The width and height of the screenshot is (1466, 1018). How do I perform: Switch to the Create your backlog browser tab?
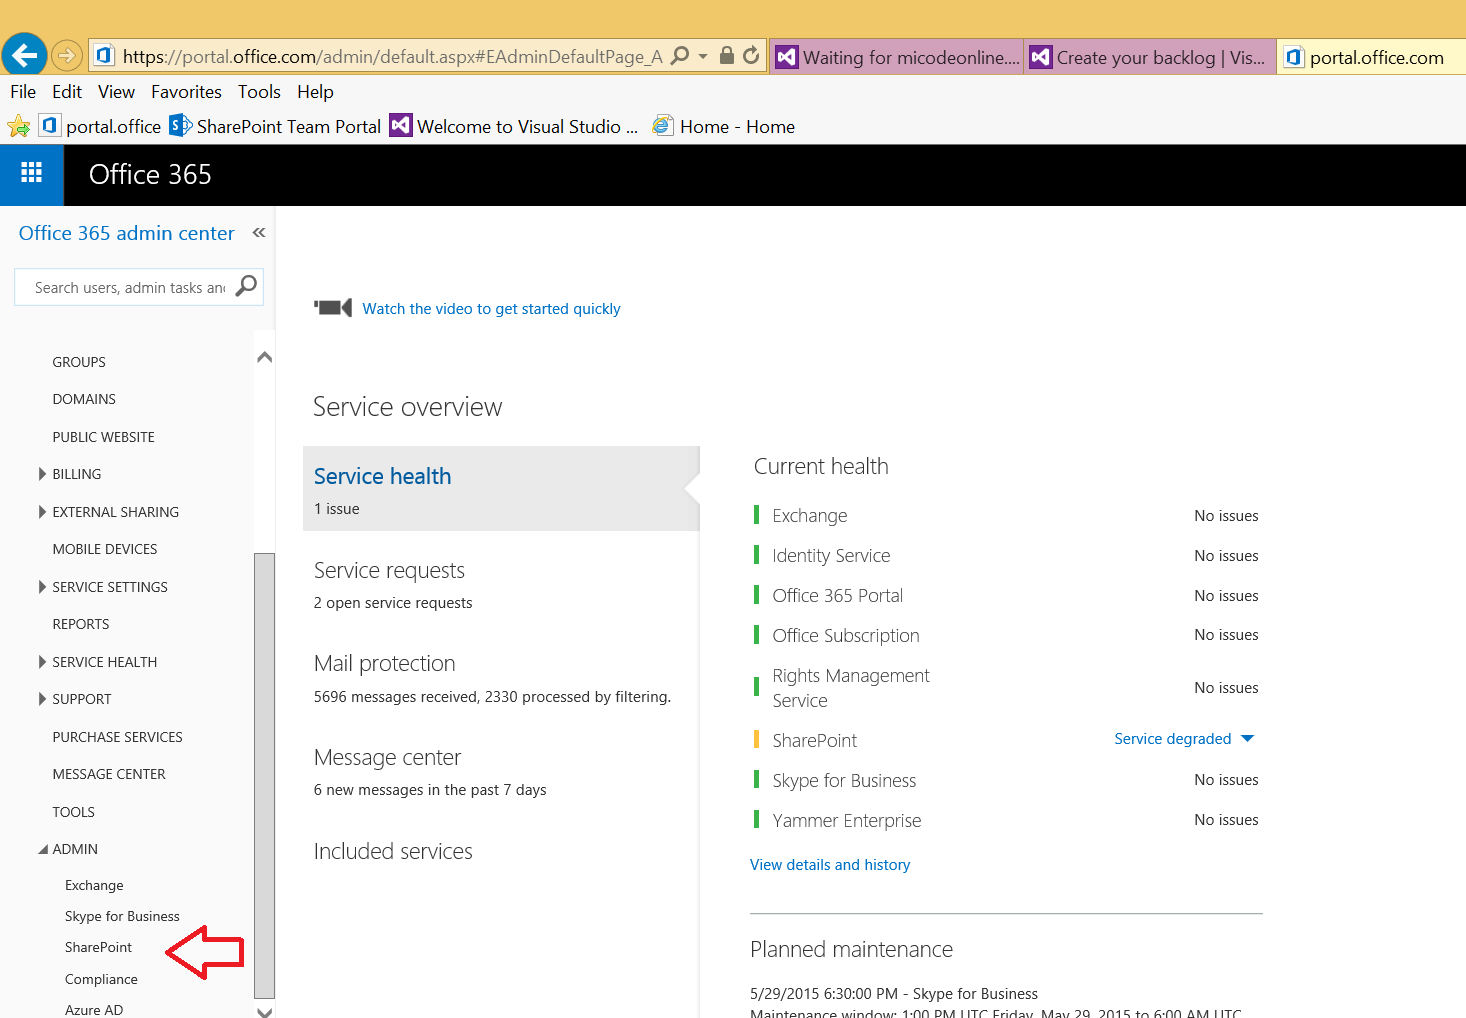[x=1148, y=56]
